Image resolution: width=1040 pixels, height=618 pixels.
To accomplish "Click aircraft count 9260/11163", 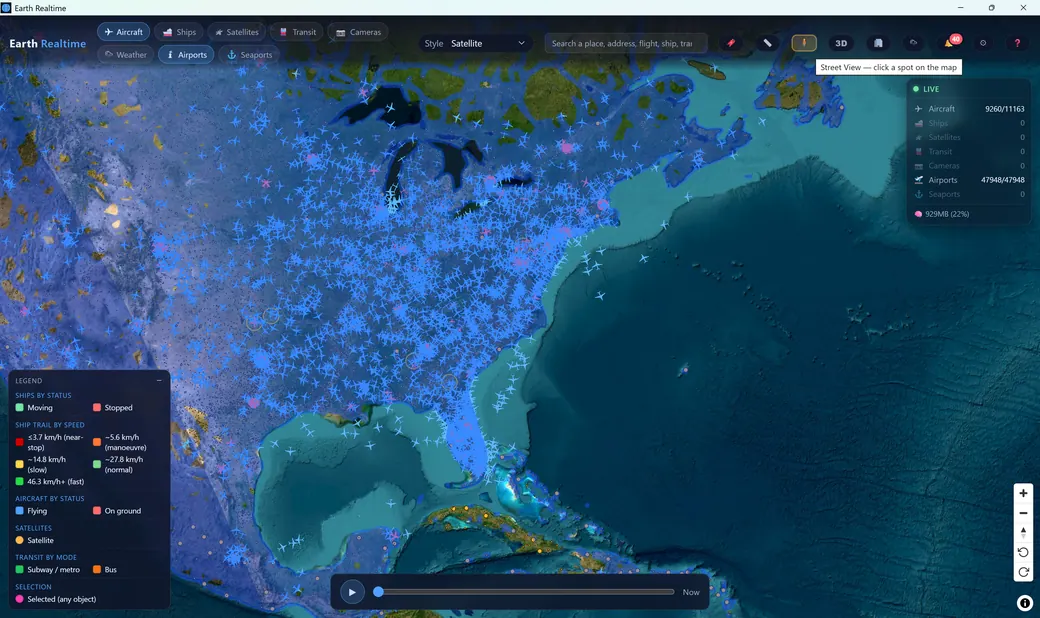I will click(x=1004, y=109).
